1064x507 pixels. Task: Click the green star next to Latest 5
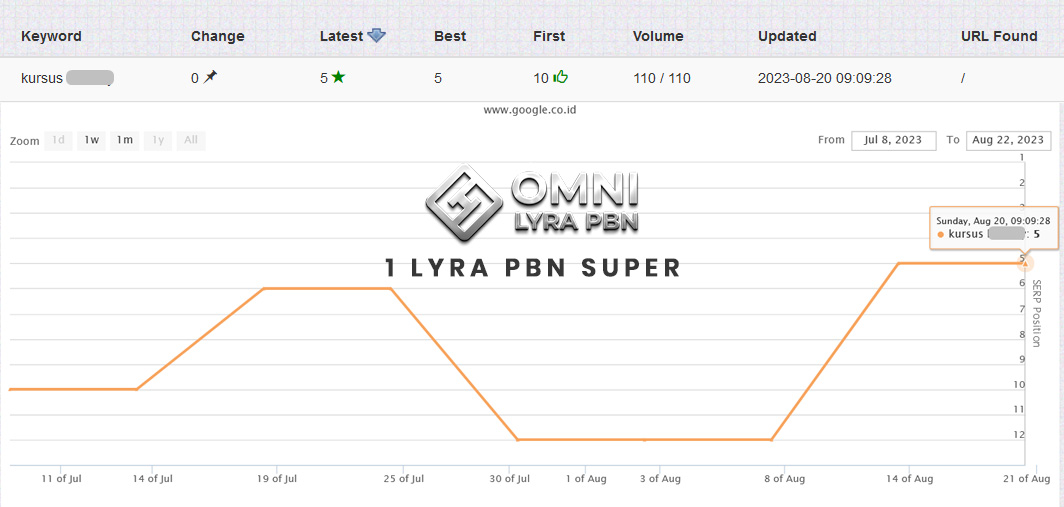(x=338, y=77)
